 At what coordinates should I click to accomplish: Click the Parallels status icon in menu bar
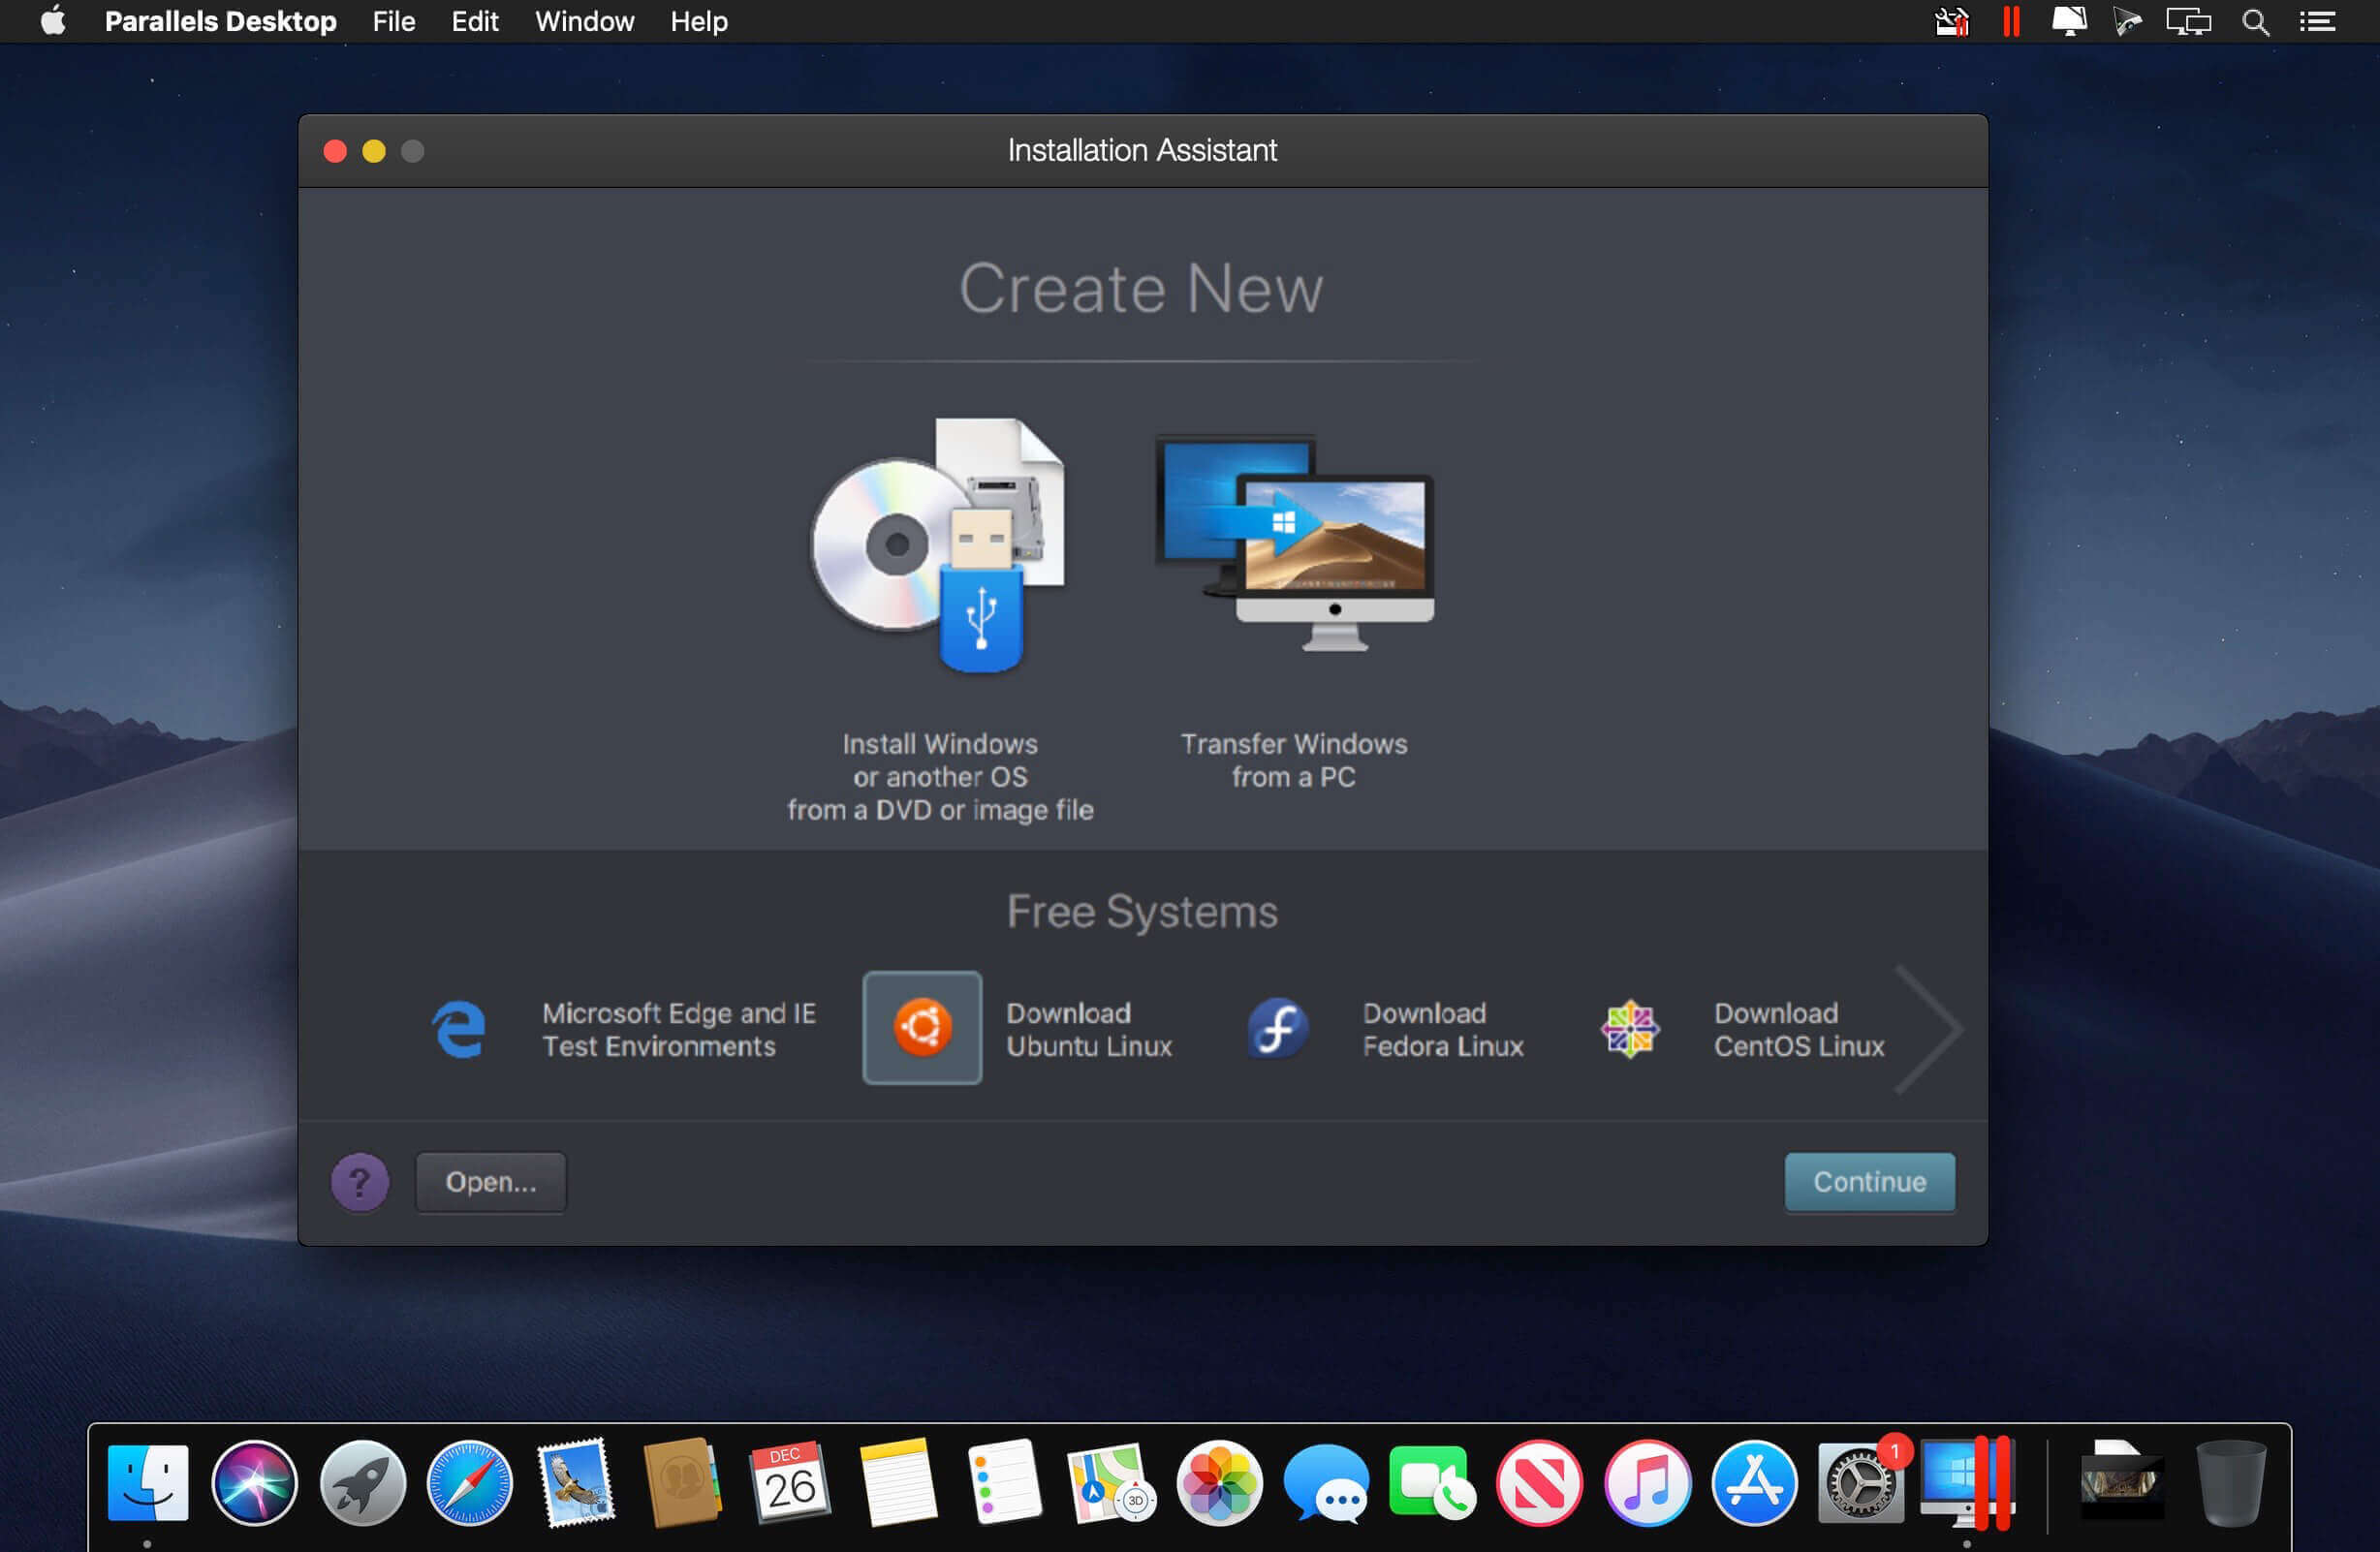pos(2011,21)
